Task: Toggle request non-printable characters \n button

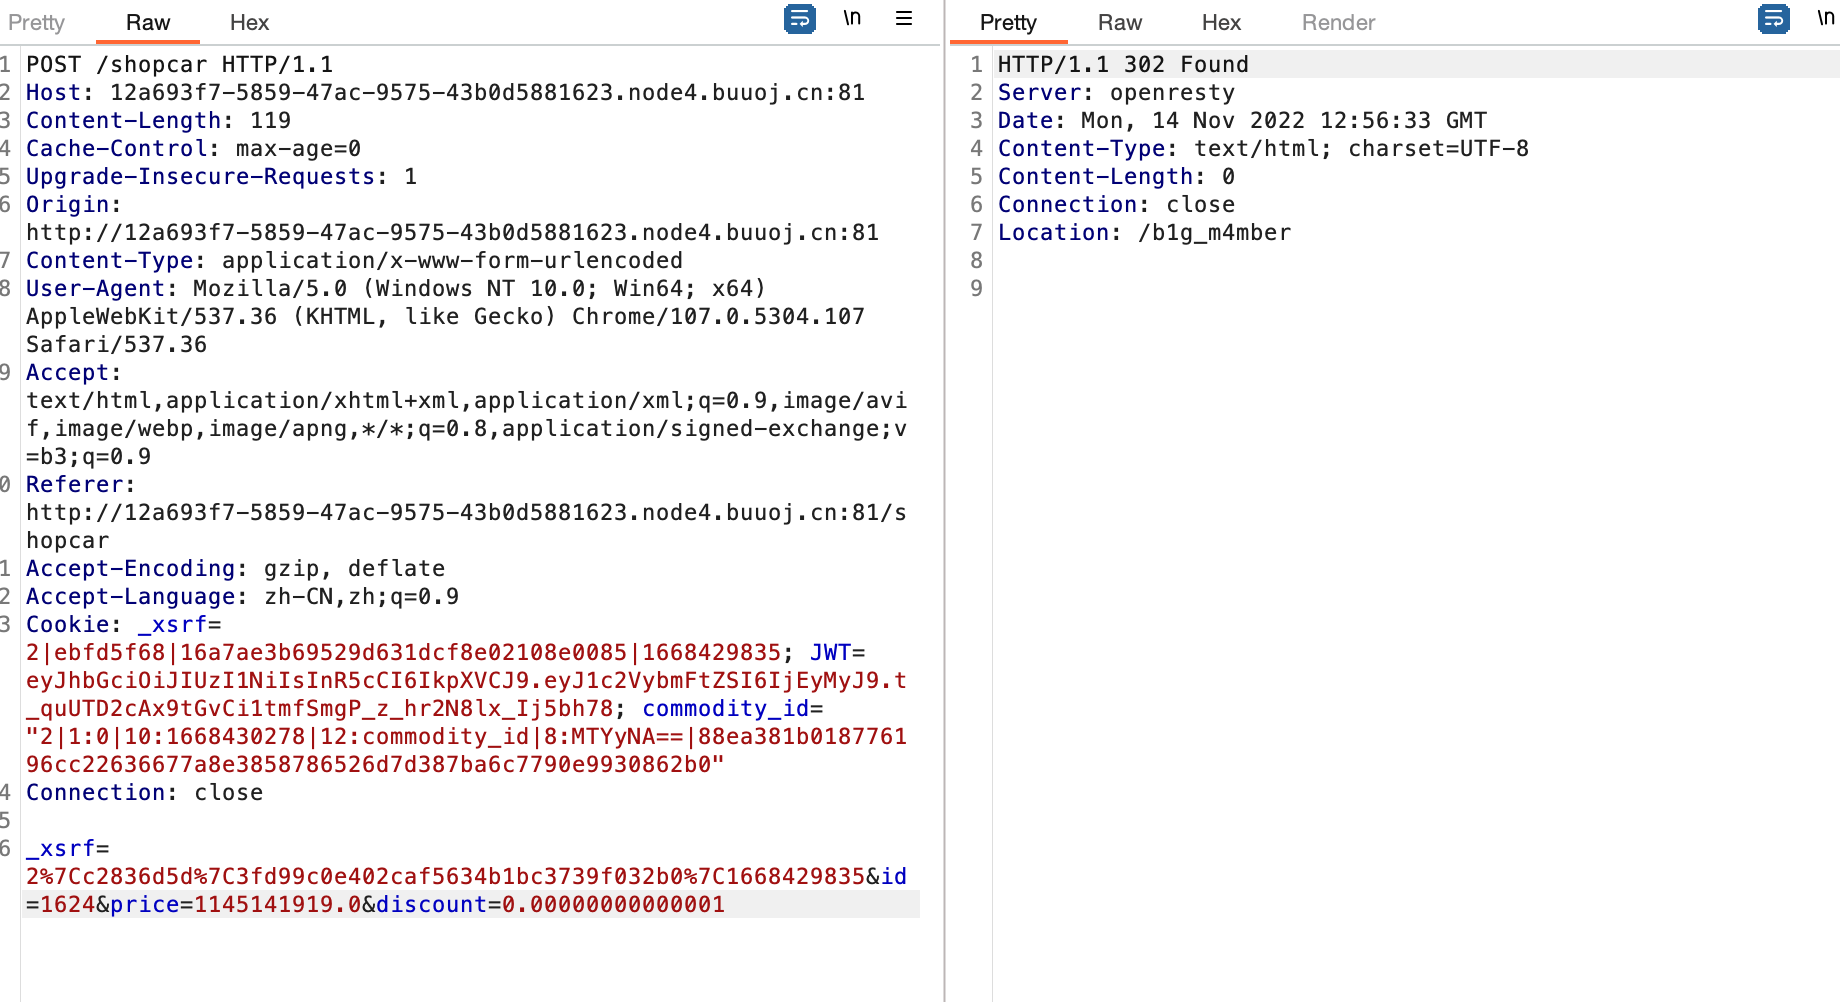Action: (852, 18)
